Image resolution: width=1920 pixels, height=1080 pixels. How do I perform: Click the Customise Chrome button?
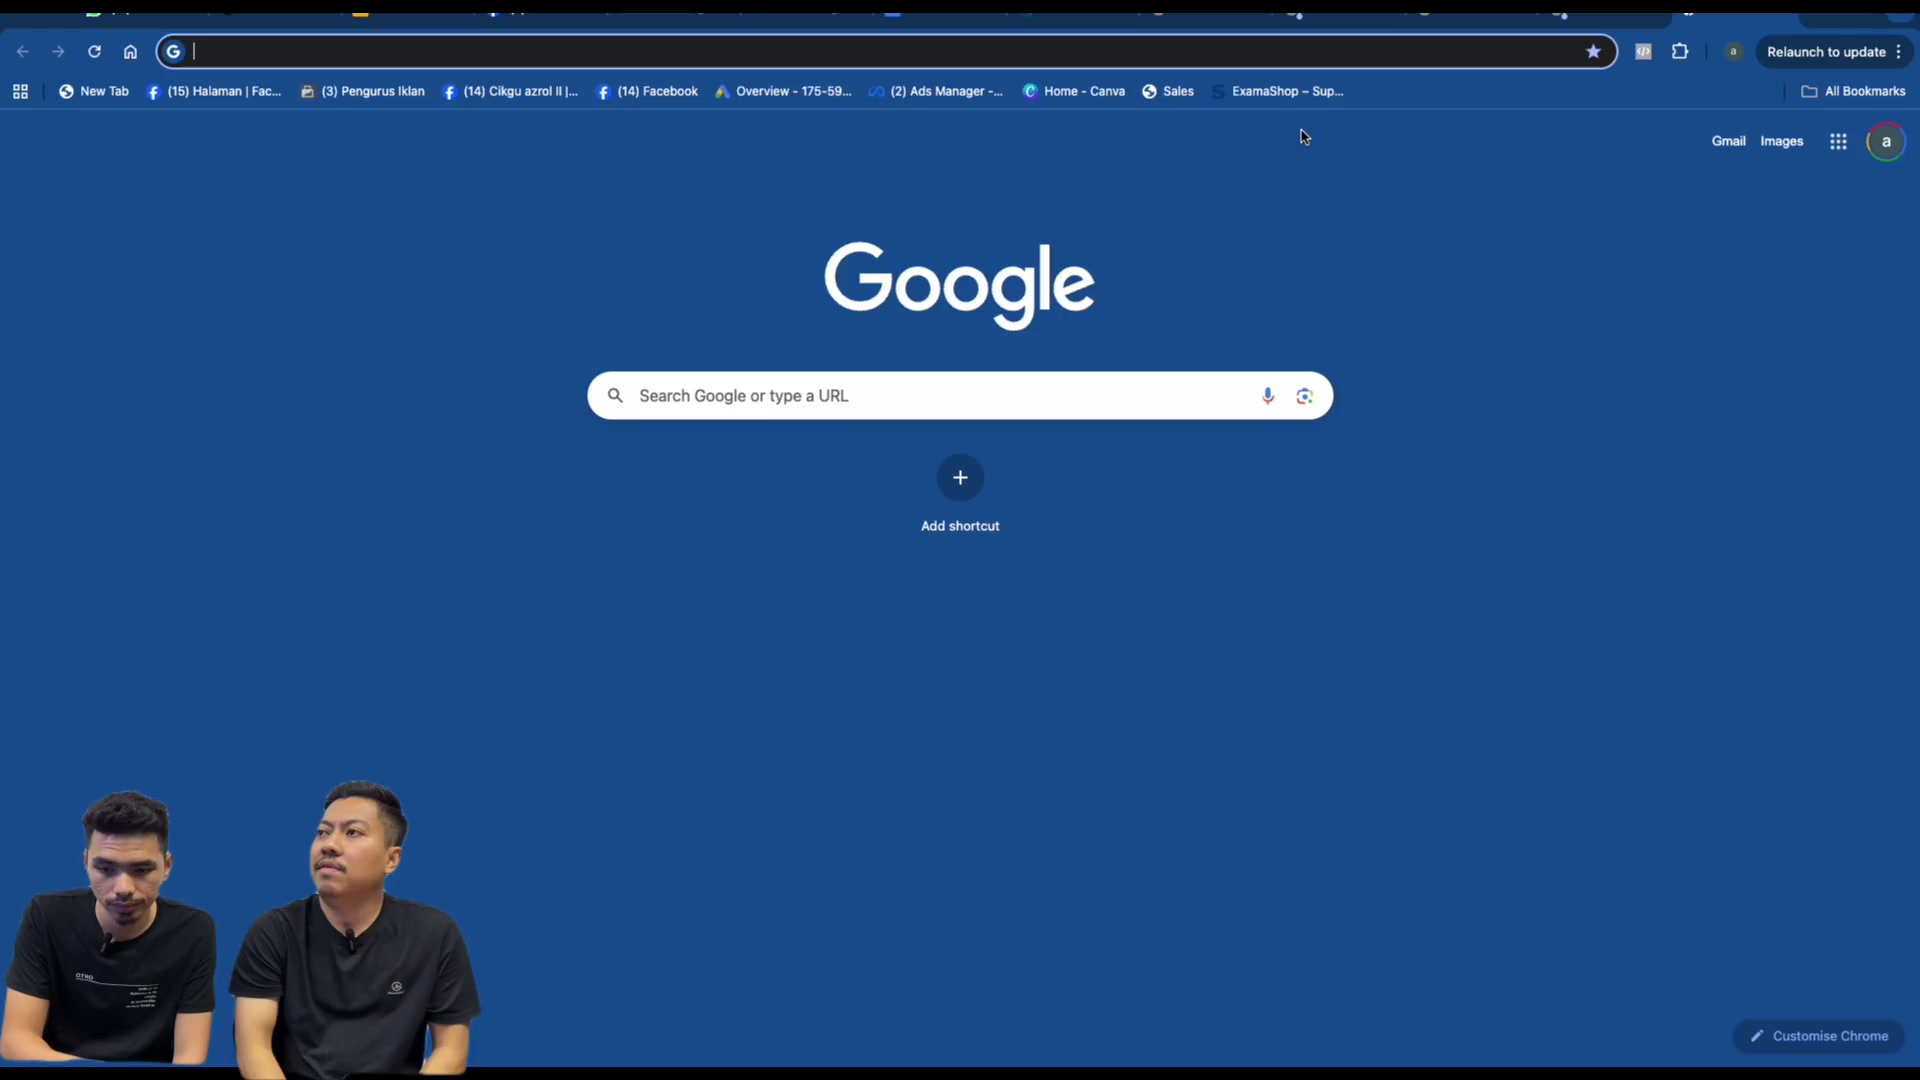coord(1819,1036)
